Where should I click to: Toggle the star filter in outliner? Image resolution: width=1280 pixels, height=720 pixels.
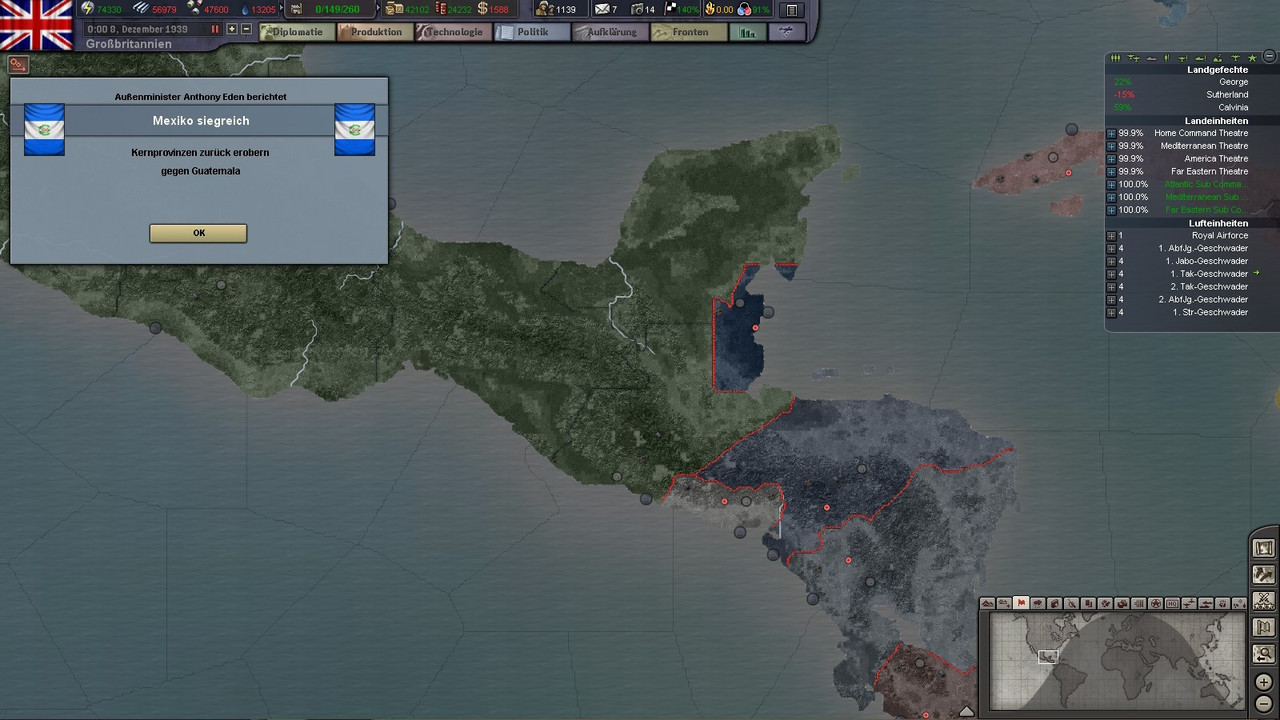[1252, 58]
